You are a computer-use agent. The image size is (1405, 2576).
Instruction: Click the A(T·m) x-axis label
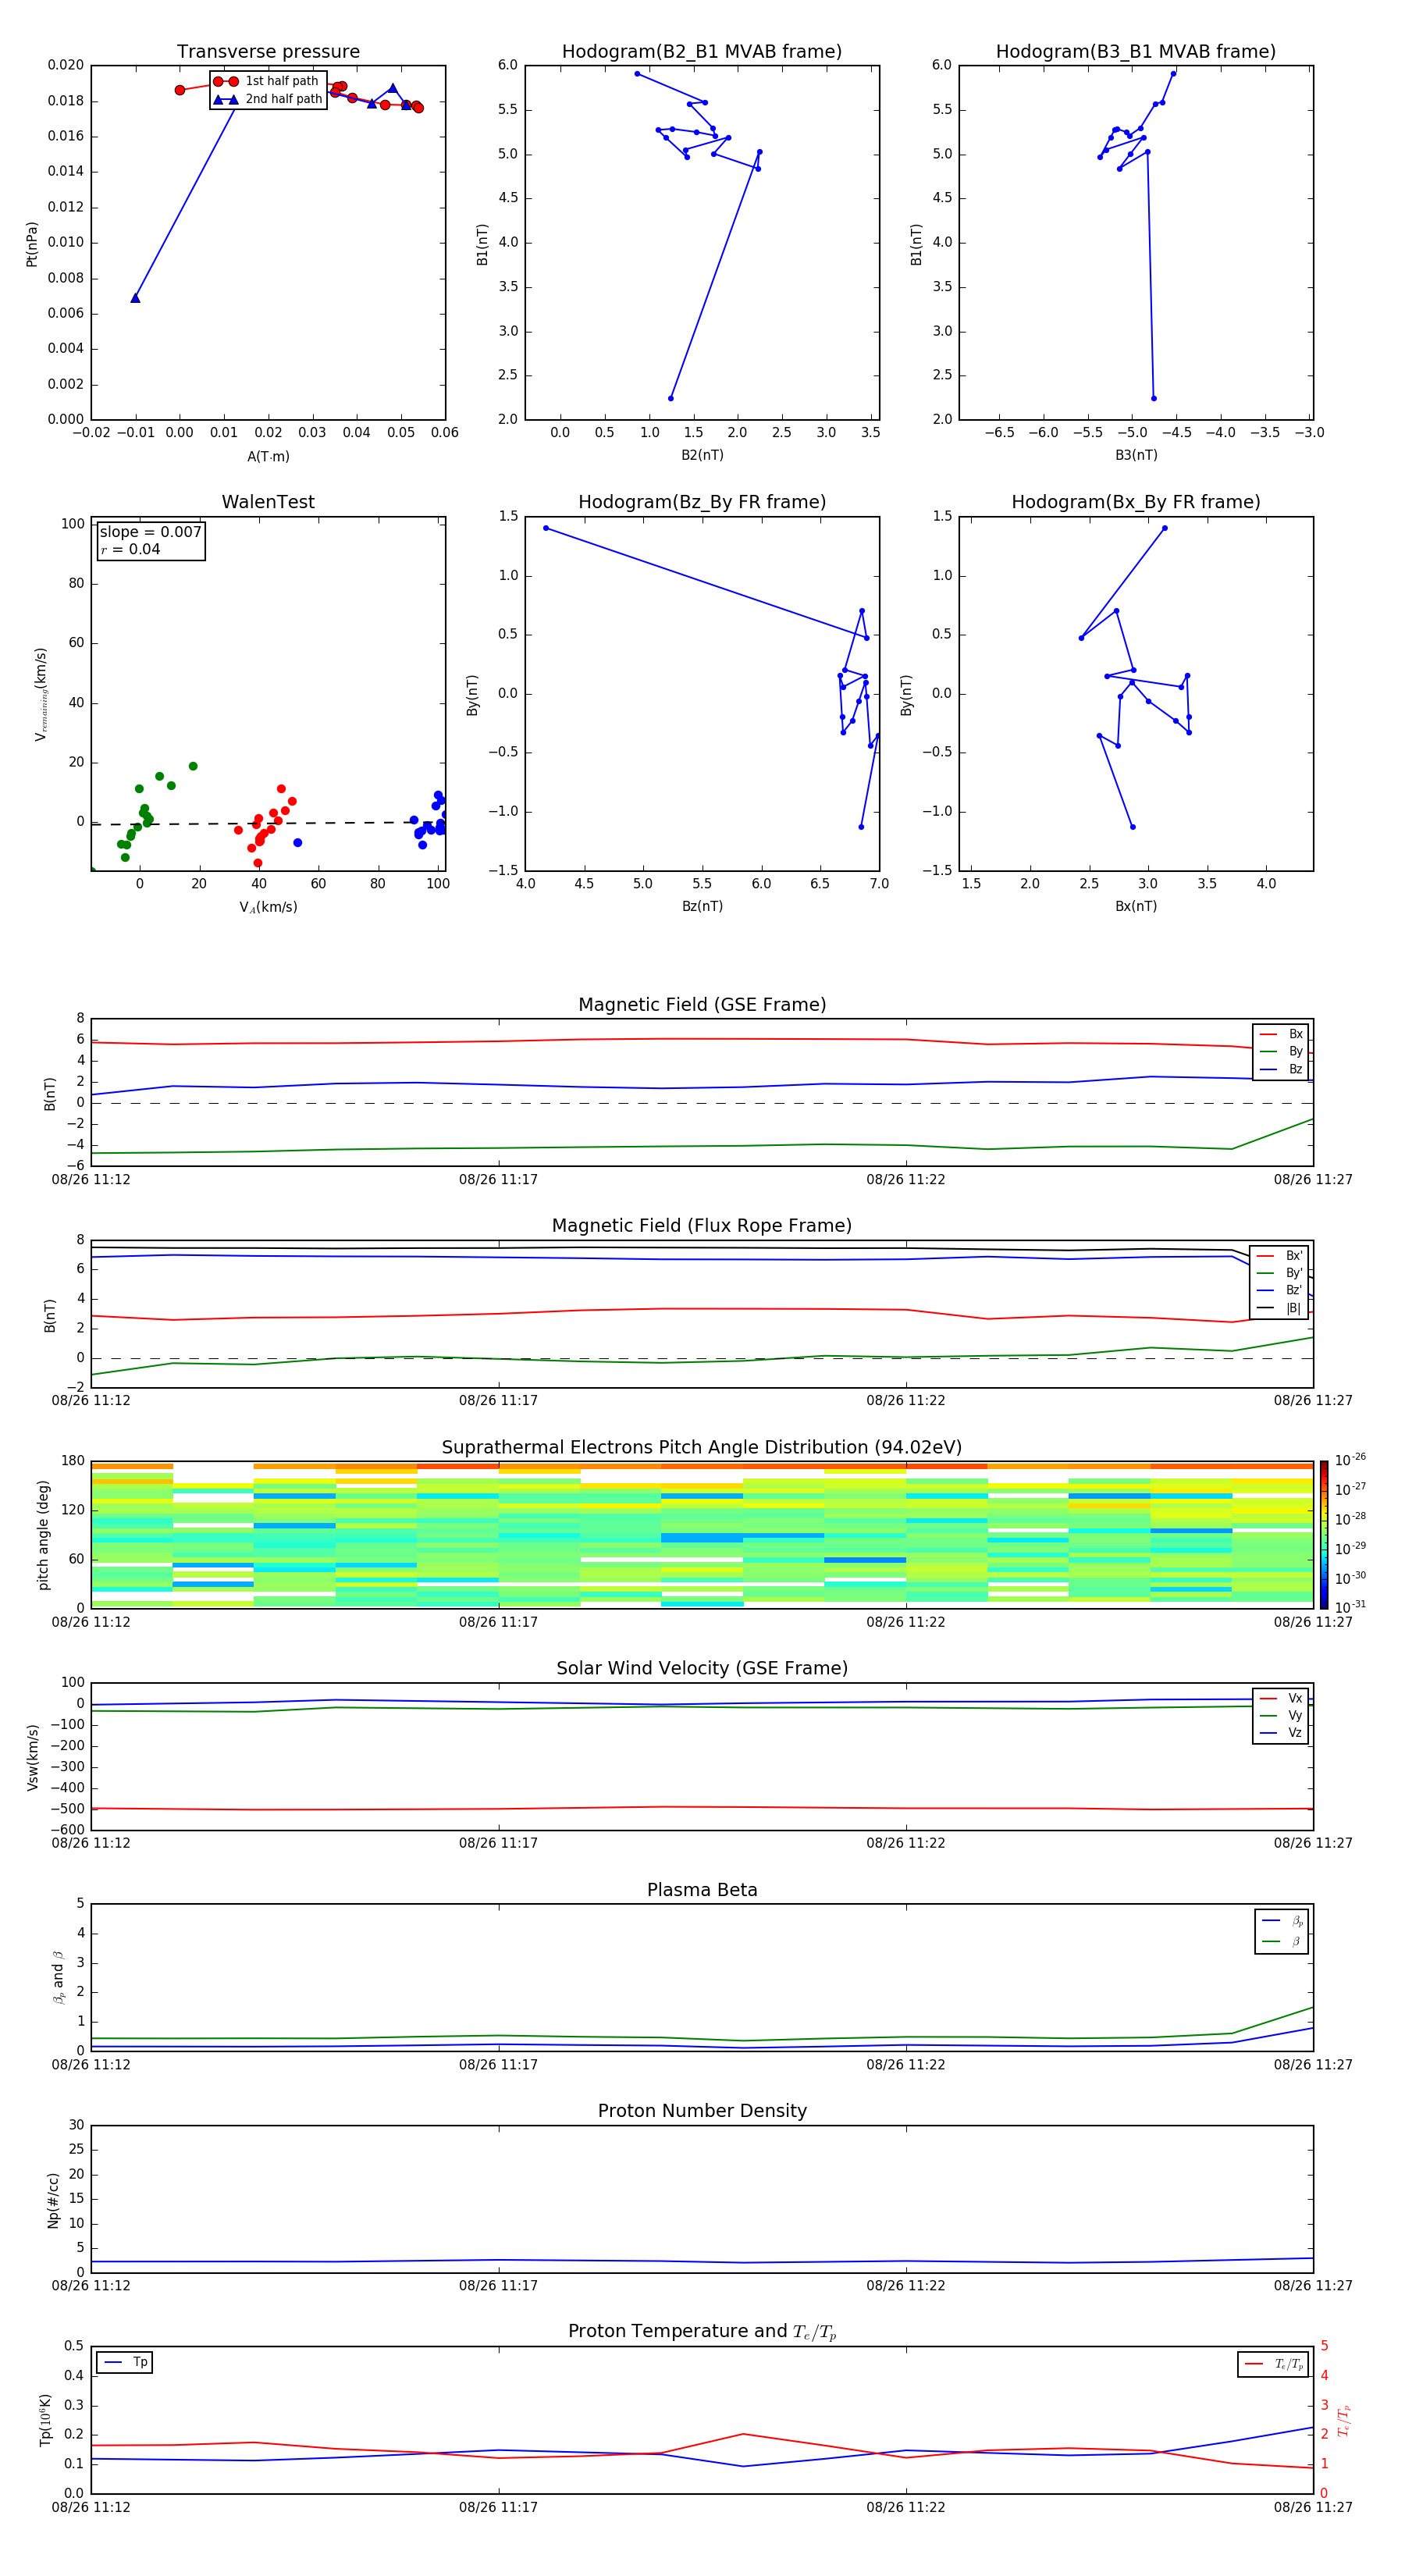tap(268, 457)
